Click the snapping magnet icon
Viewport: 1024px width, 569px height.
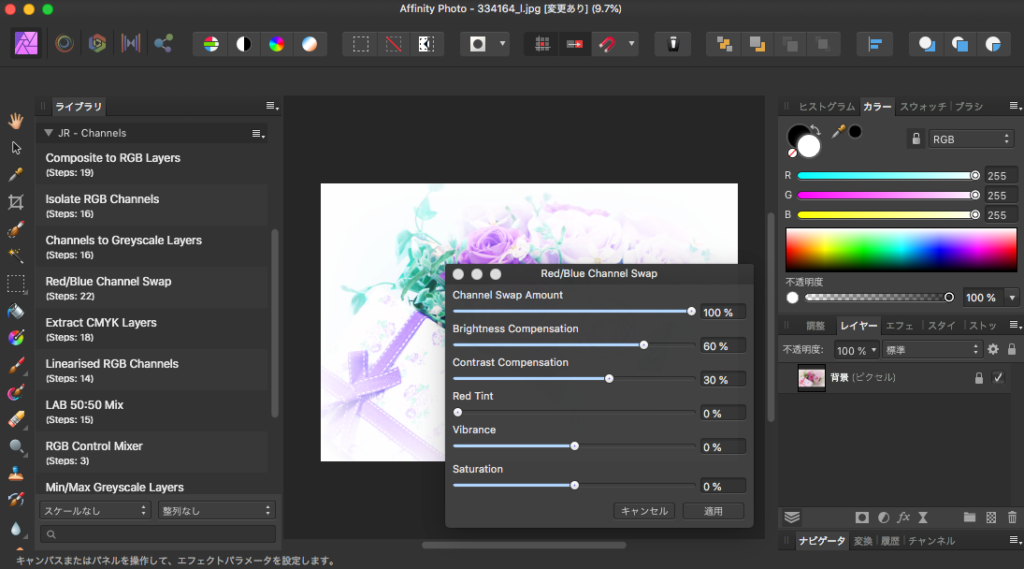(607, 44)
